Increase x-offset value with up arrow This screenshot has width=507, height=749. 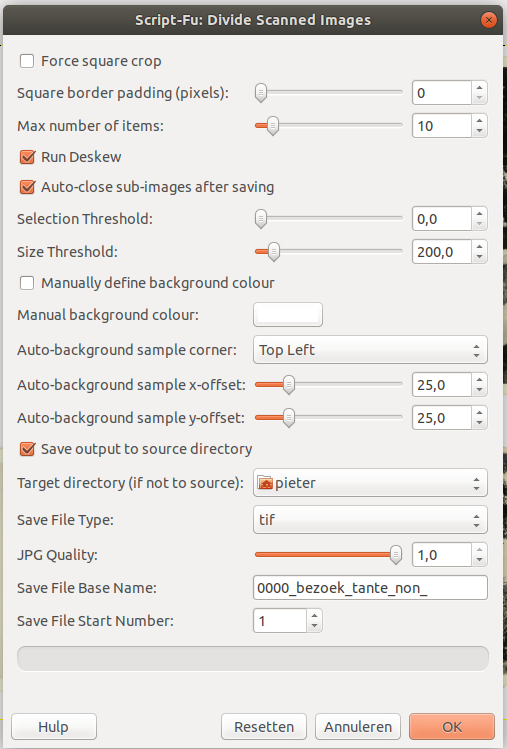pos(479,379)
